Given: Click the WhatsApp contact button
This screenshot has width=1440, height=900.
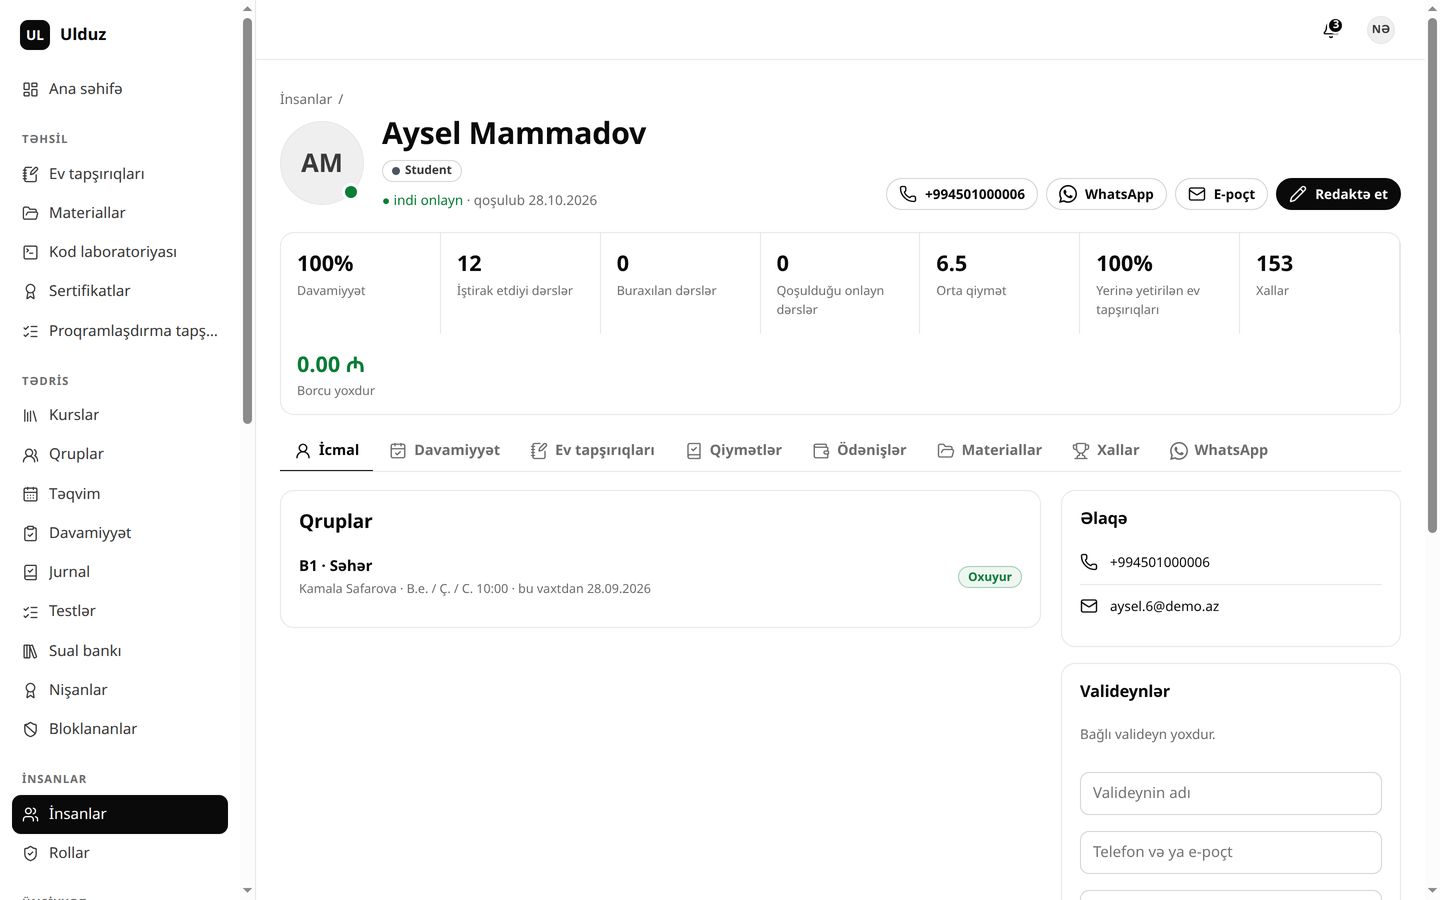Looking at the screenshot, I should point(1106,194).
